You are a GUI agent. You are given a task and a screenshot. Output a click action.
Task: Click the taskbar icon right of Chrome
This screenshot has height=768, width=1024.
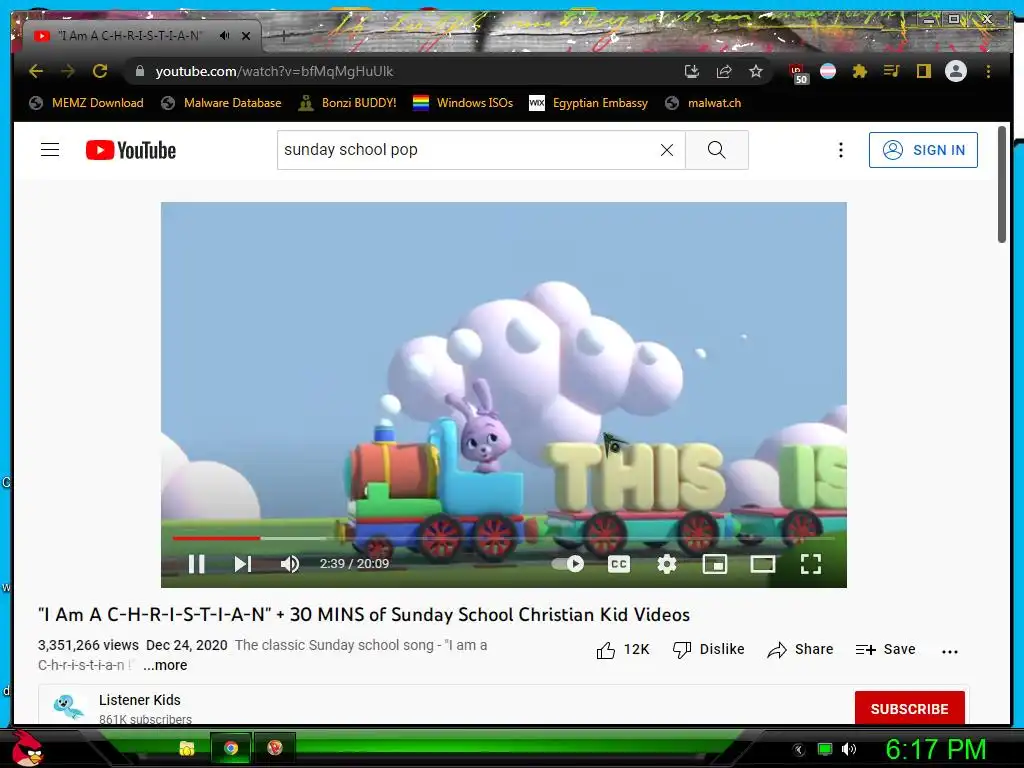click(x=275, y=748)
